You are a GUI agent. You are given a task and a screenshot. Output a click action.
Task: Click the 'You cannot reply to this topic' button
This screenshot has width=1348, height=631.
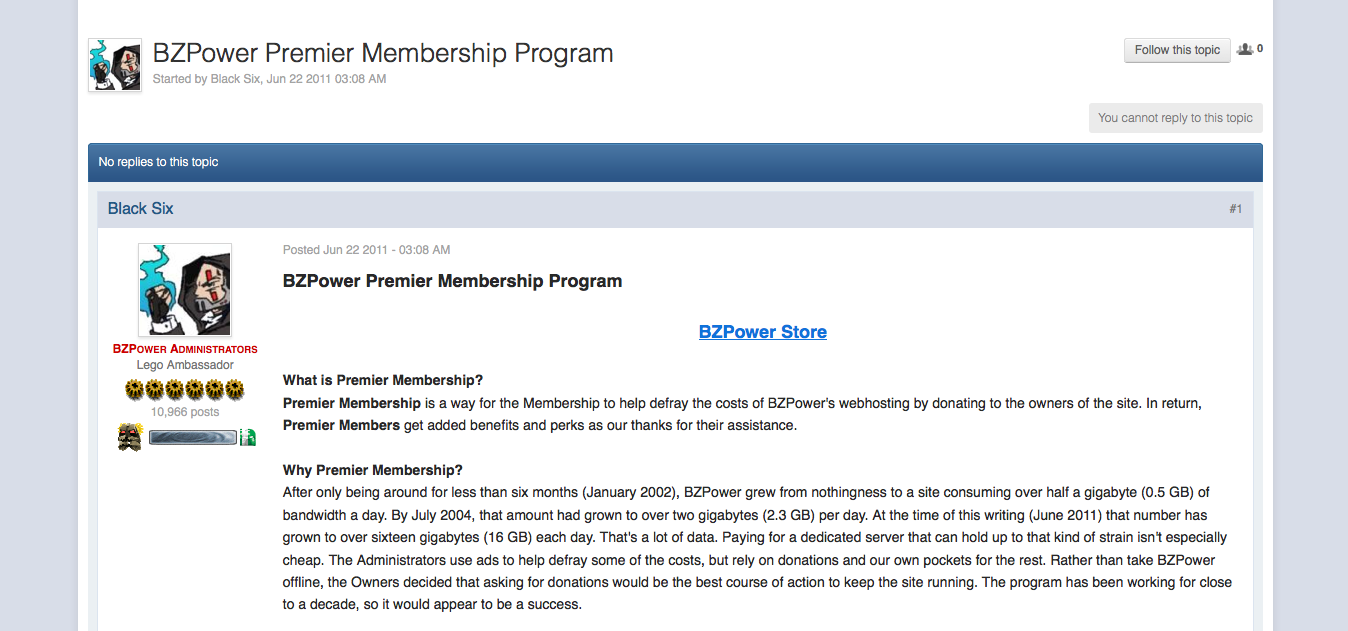tap(1175, 118)
